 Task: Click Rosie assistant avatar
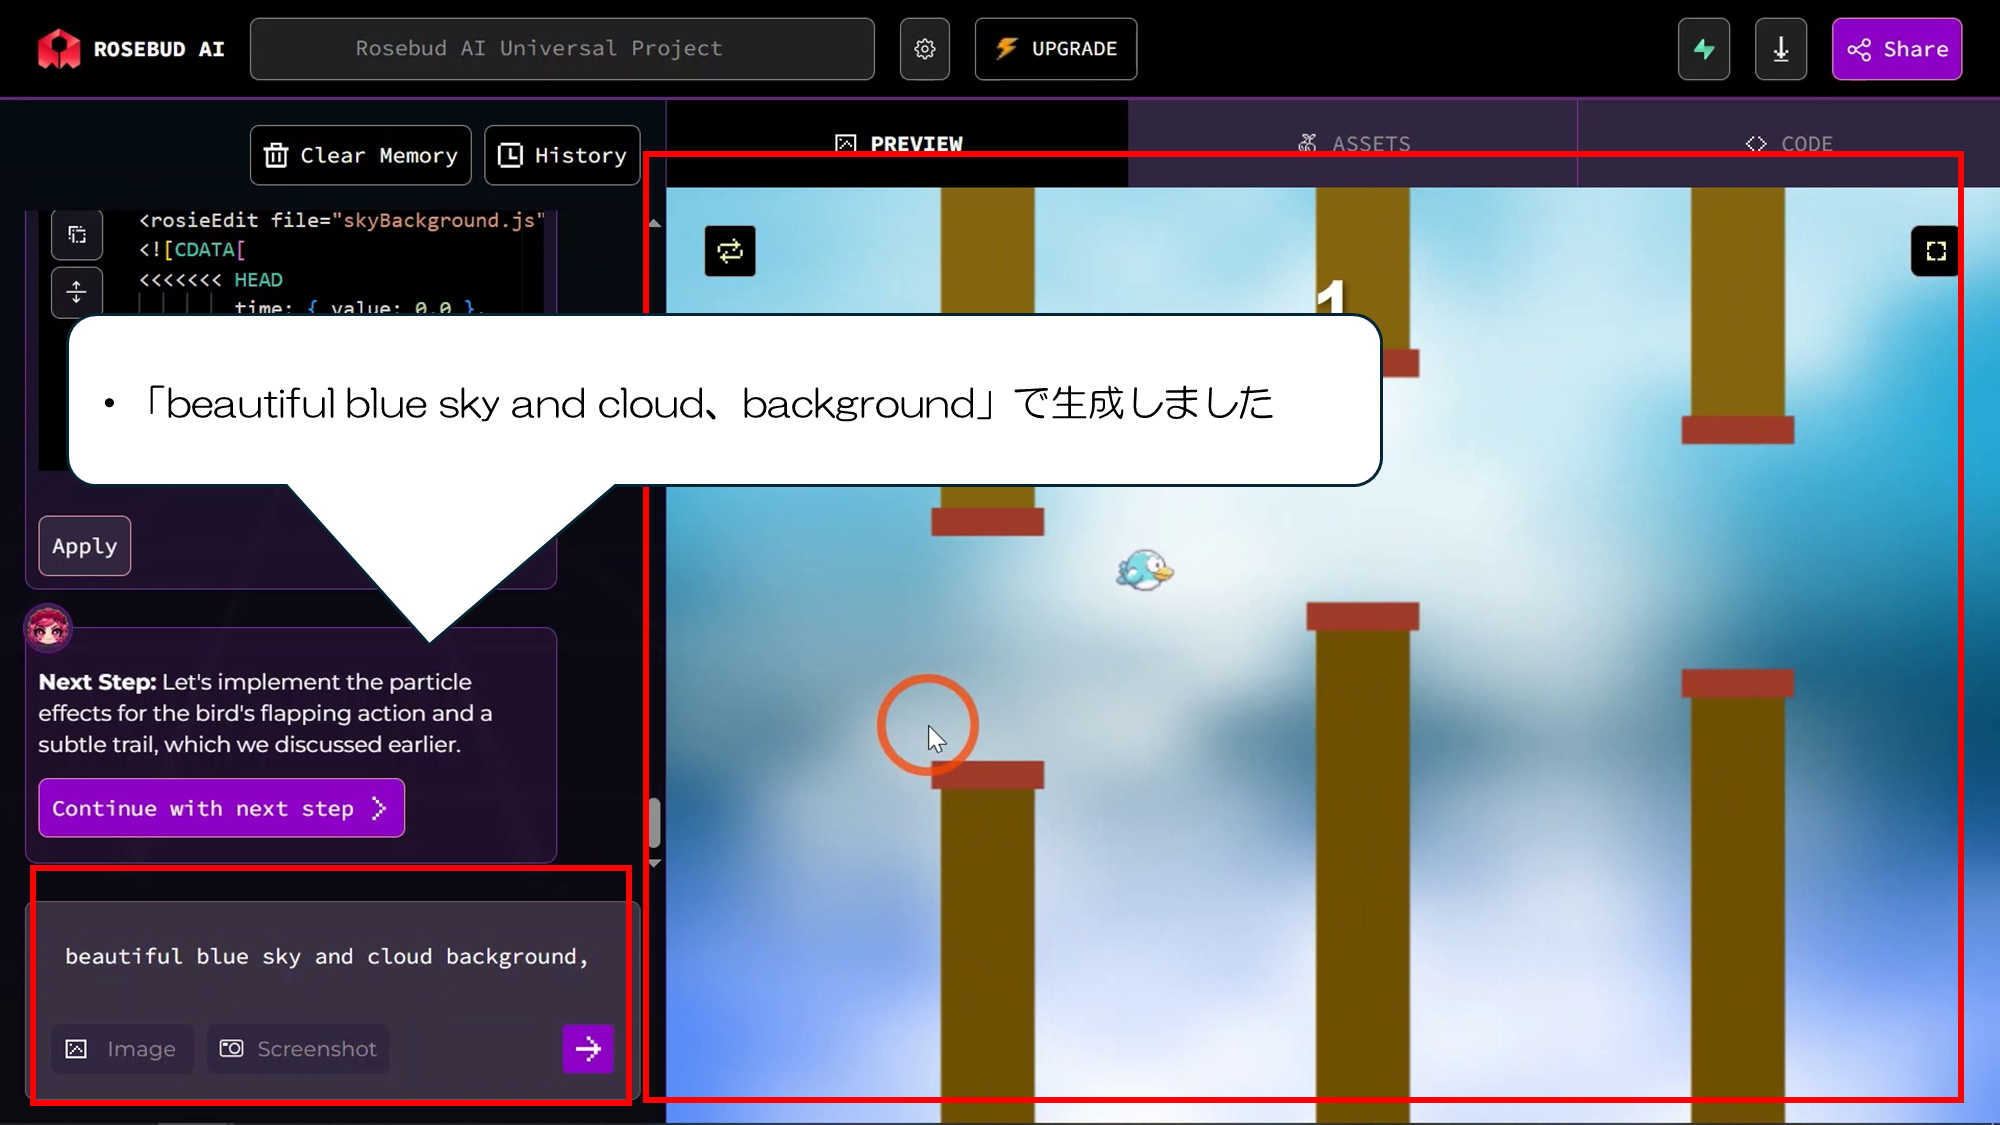click(x=48, y=627)
